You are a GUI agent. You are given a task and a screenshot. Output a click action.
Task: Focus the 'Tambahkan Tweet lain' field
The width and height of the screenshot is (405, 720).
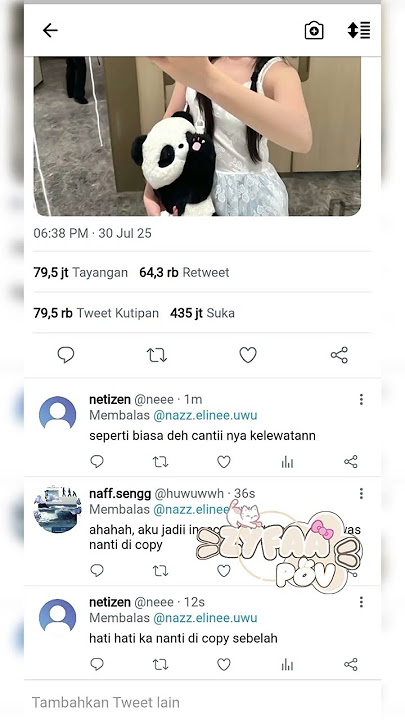[202, 703]
